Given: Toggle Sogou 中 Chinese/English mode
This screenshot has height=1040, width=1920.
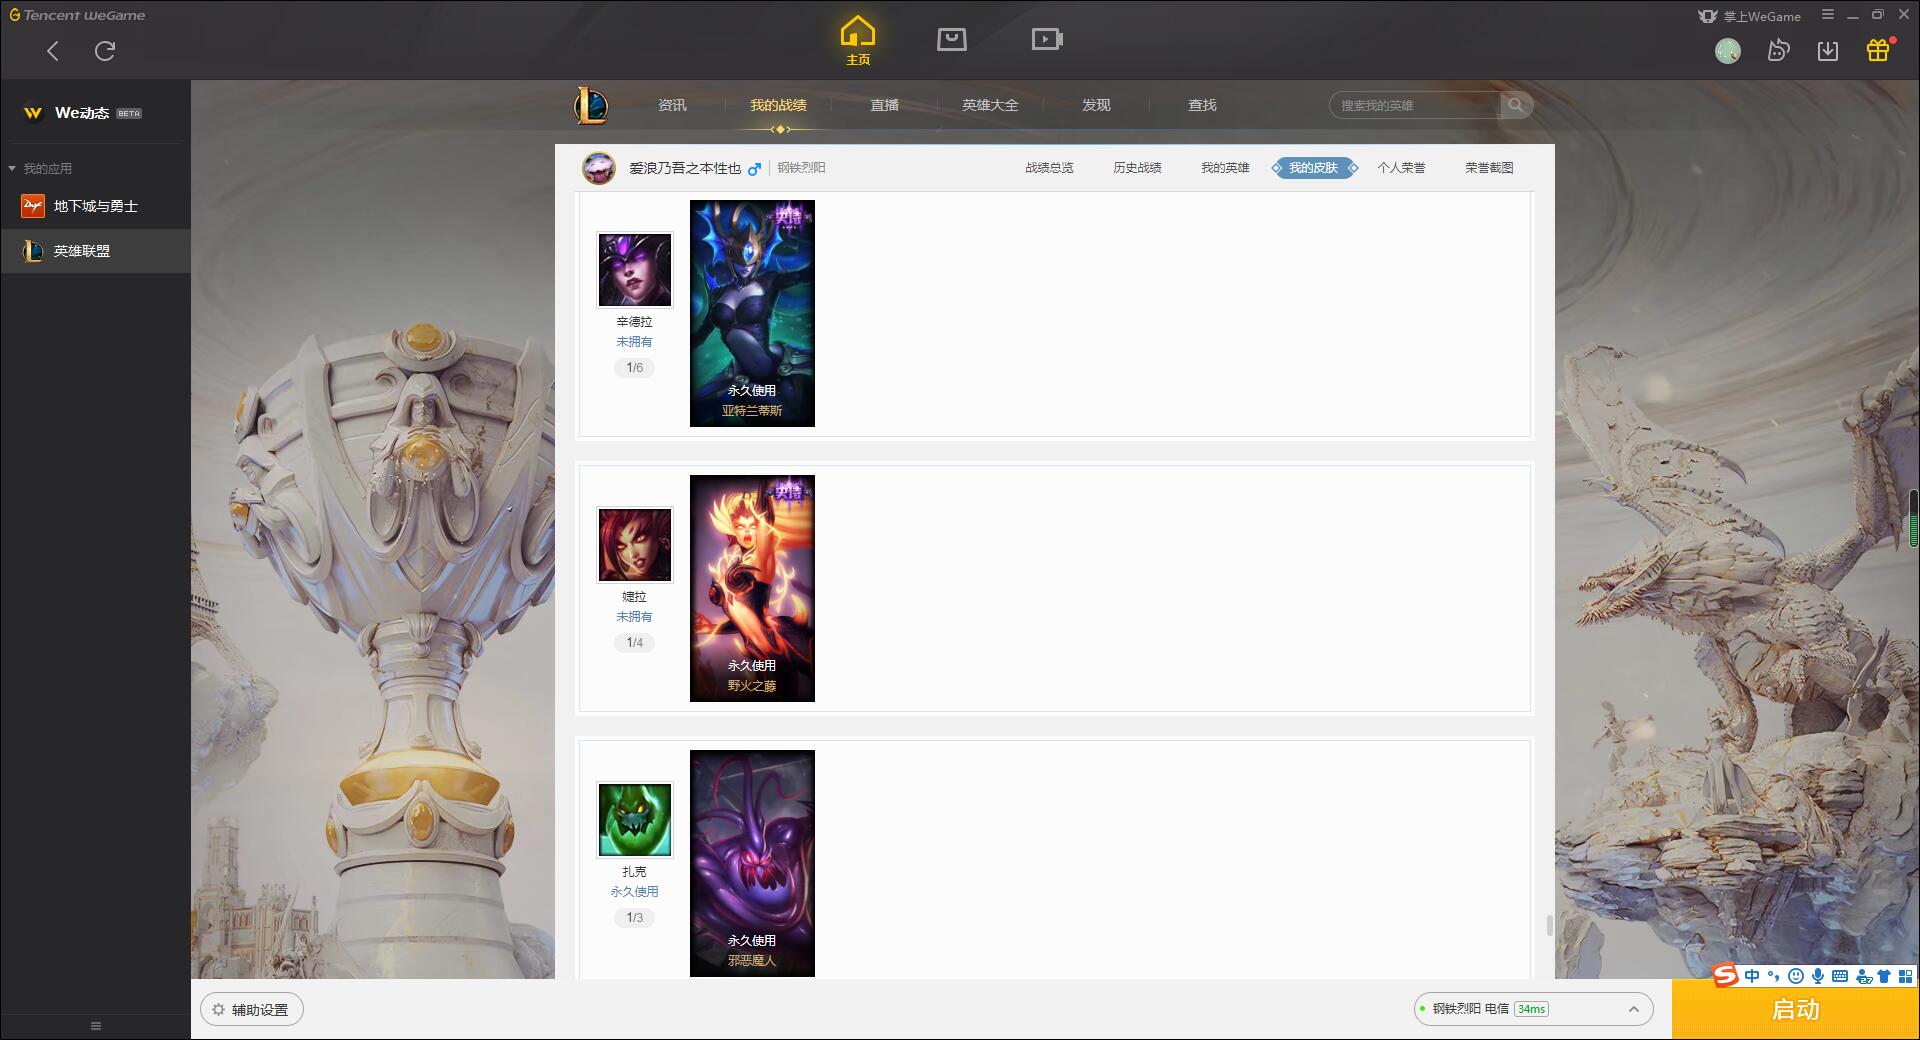Looking at the screenshot, I should pyautogui.click(x=1752, y=976).
